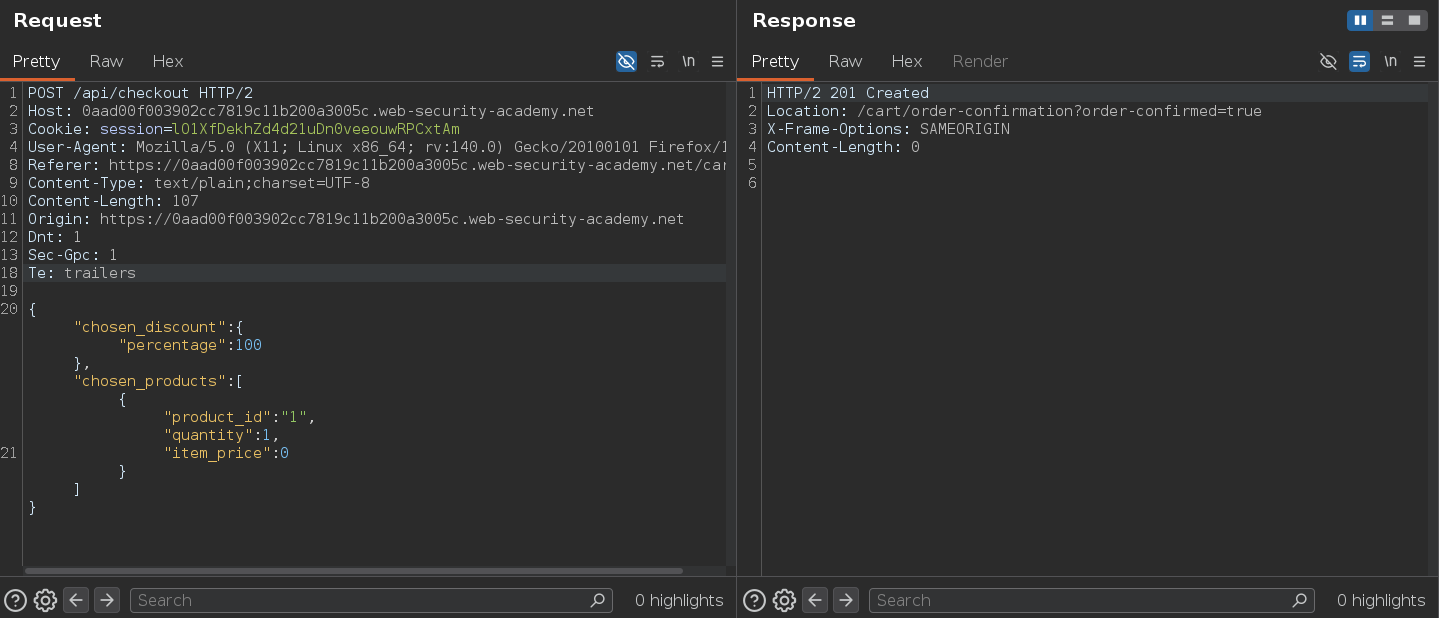The height and width of the screenshot is (618, 1439).
Task: Click the "product_id":"1" line
Action: [240, 417]
